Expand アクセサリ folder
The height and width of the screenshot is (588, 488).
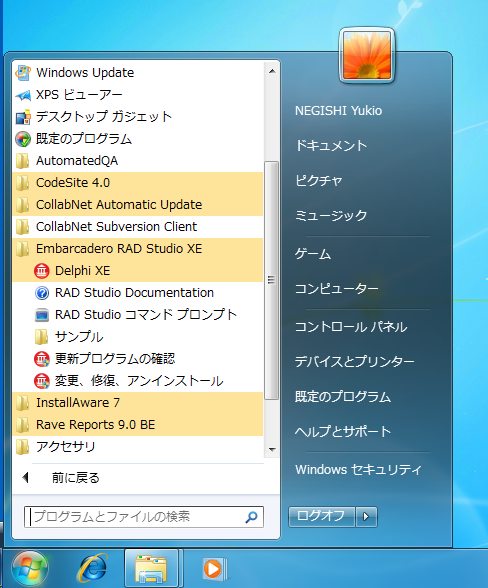(138, 447)
